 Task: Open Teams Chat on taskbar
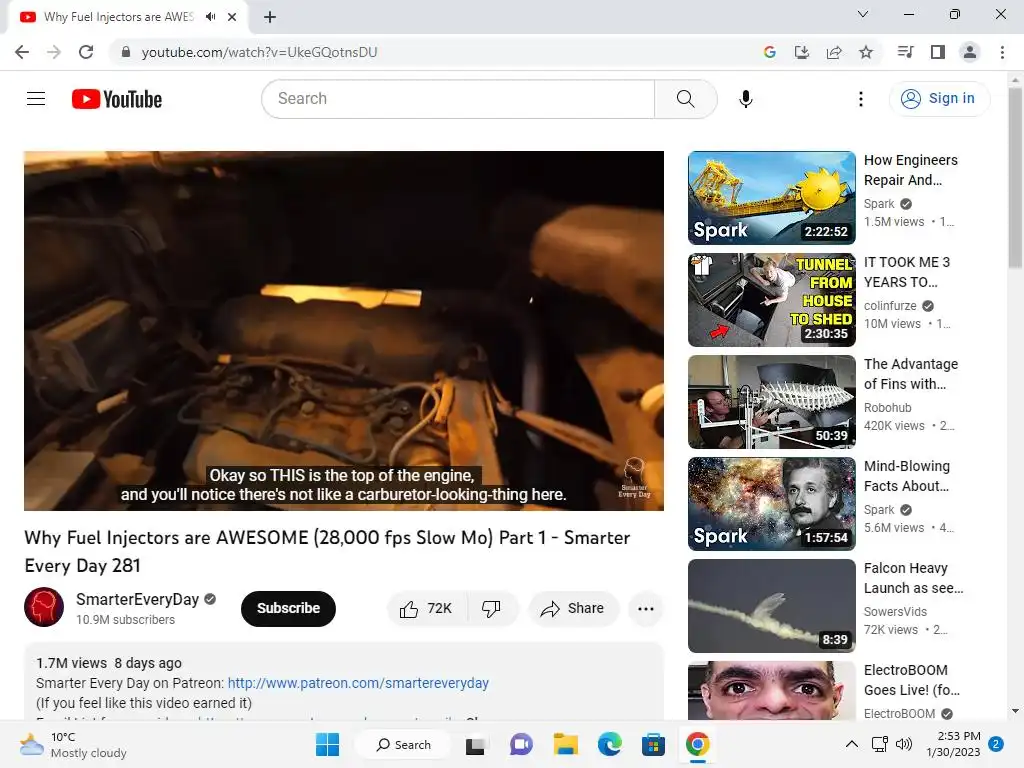tap(520, 744)
